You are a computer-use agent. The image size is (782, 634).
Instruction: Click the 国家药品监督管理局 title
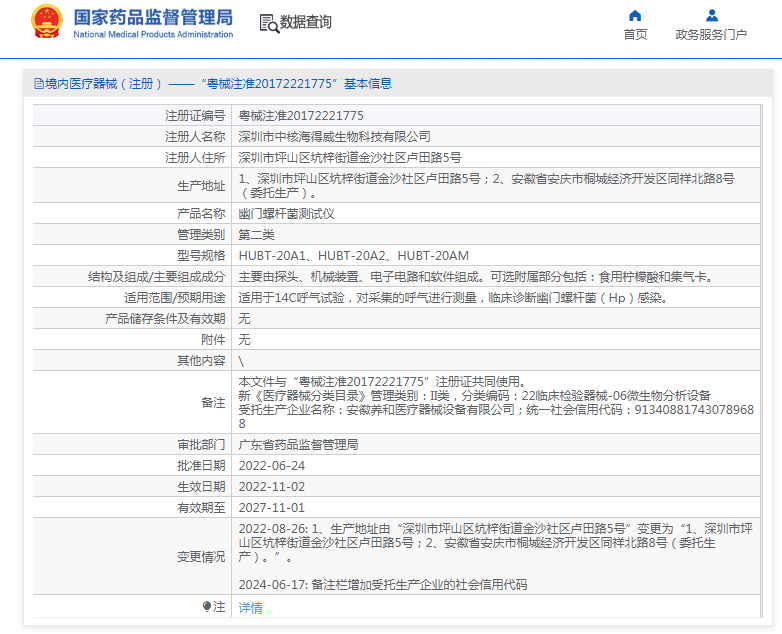tap(153, 17)
